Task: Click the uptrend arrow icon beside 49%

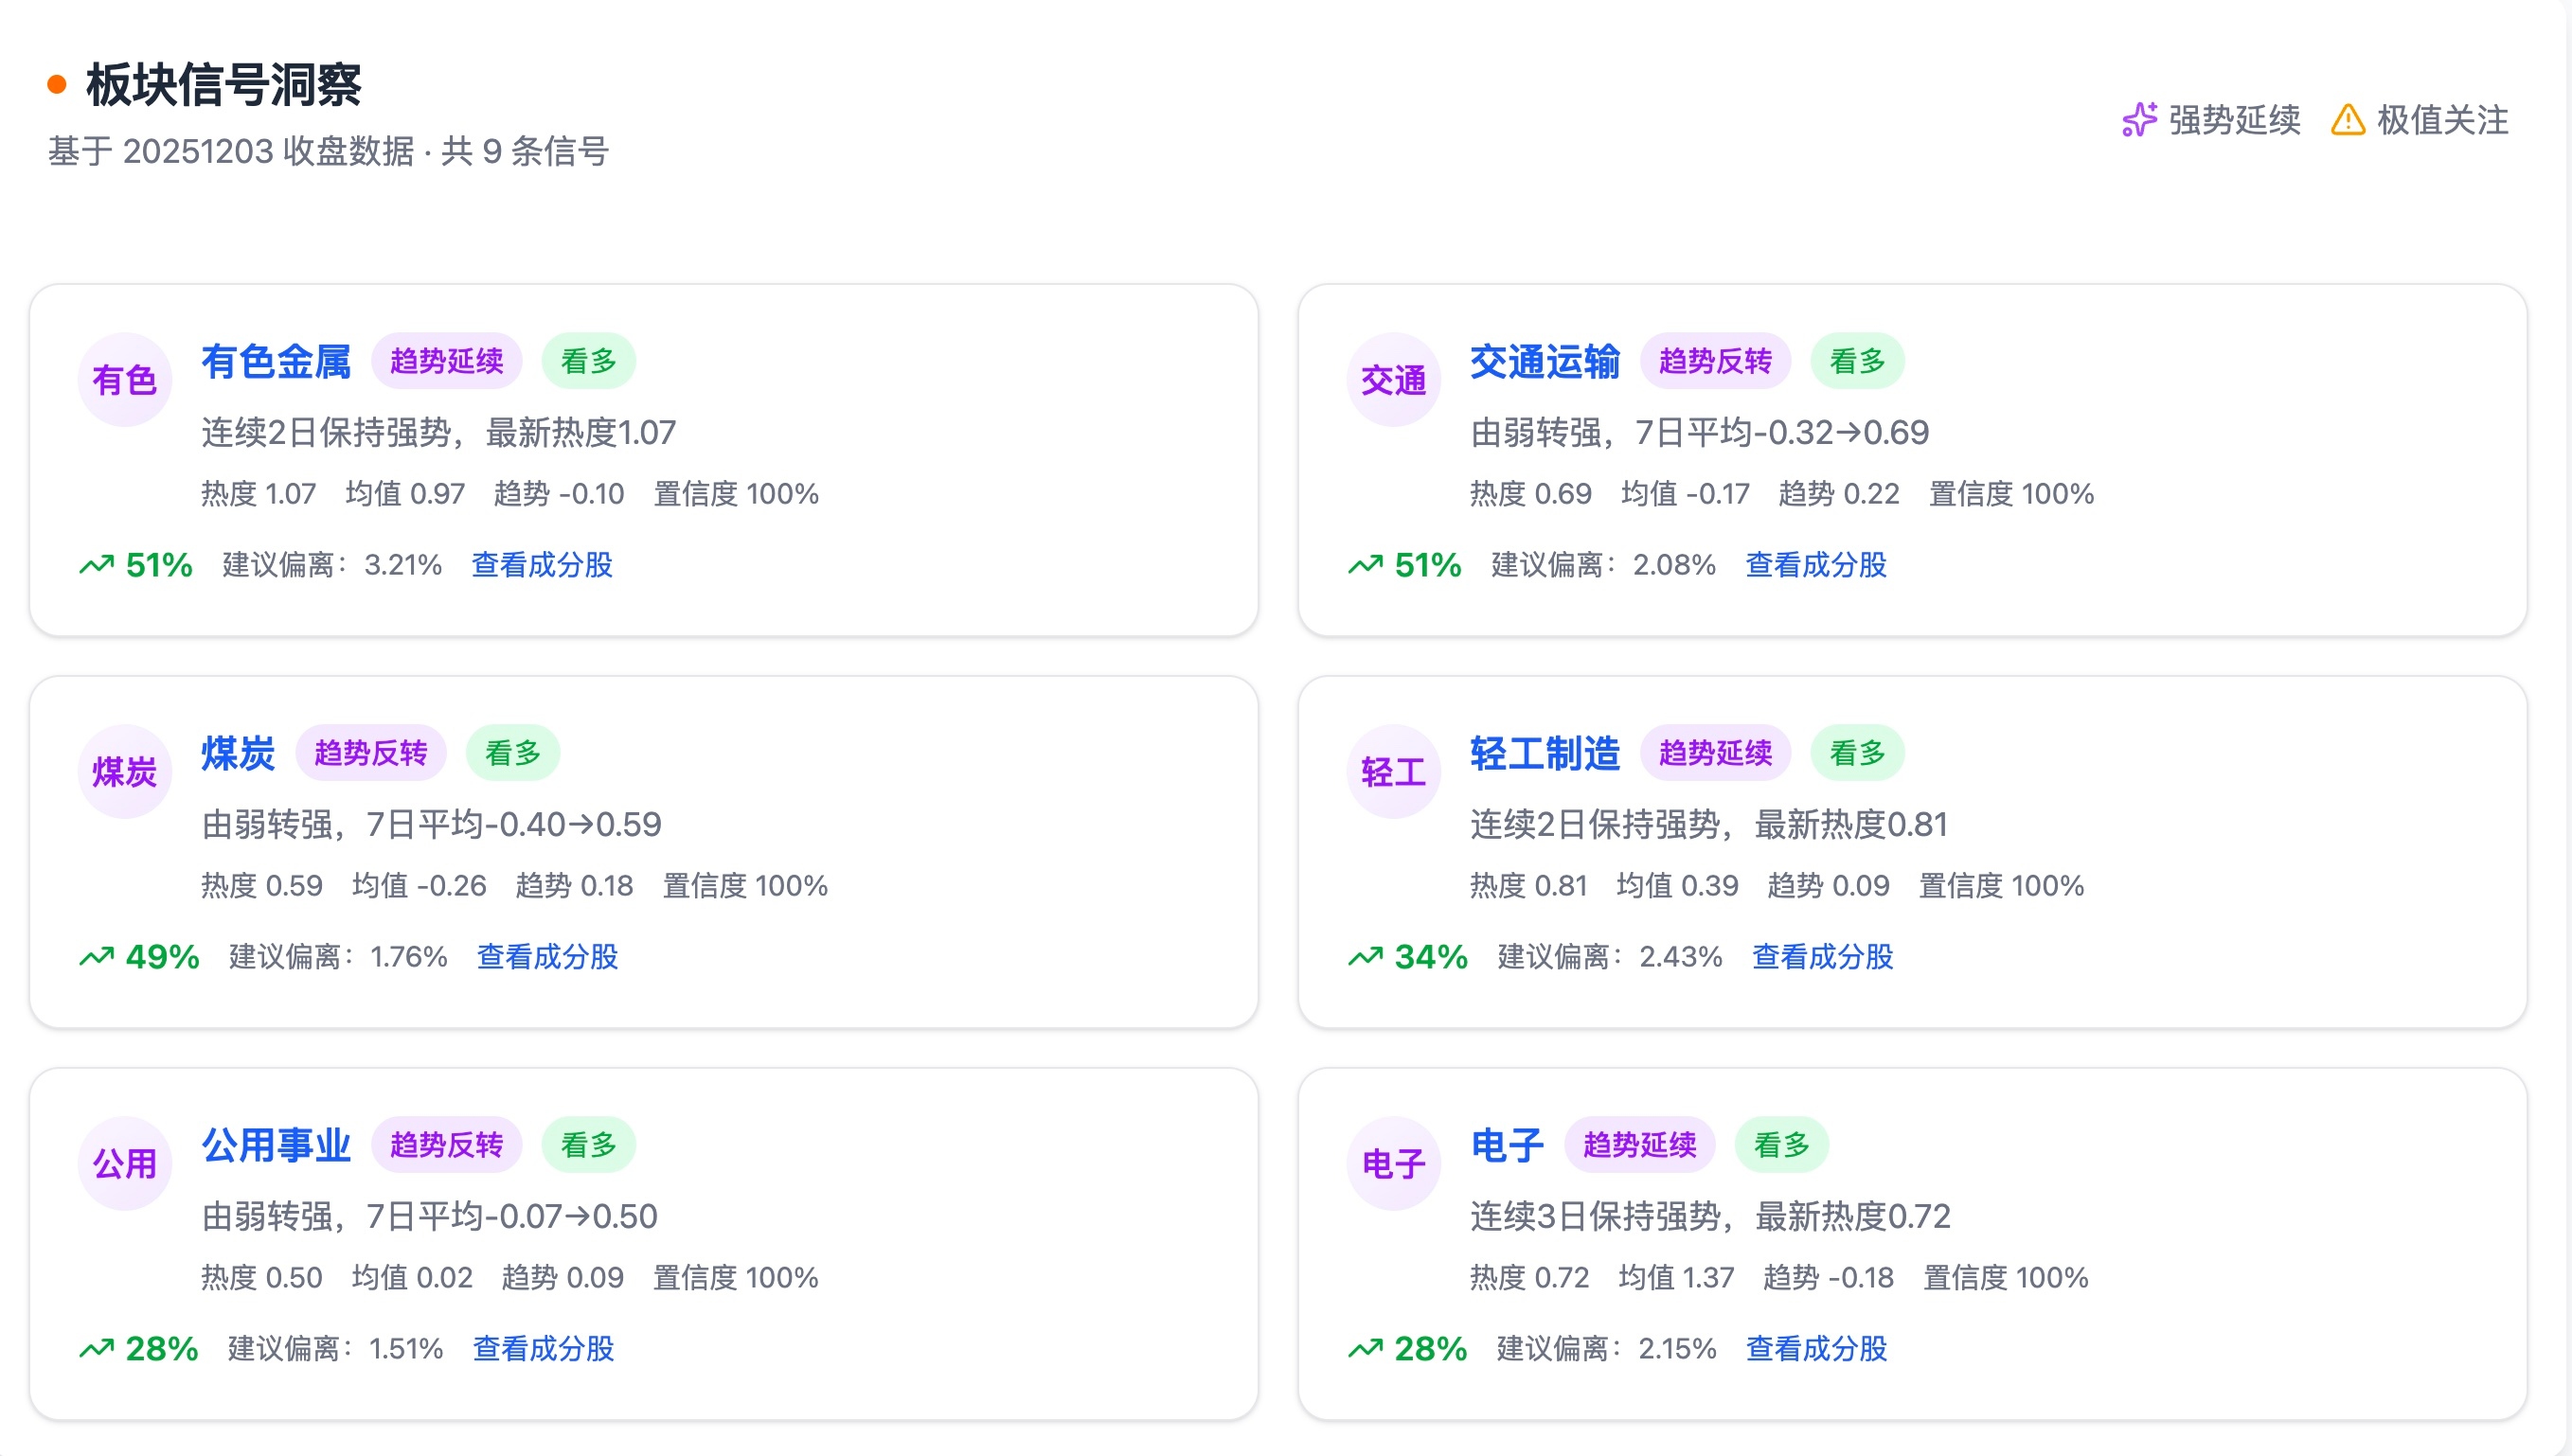Action: click(97, 957)
